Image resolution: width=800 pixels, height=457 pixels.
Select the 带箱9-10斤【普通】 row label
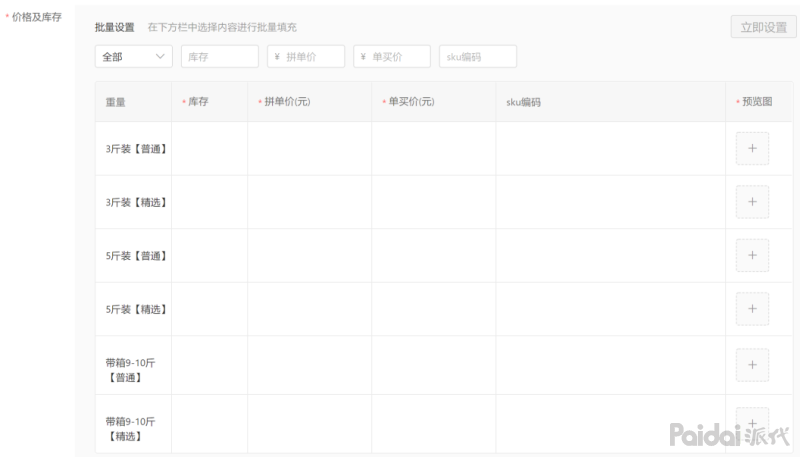click(x=130, y=370)
